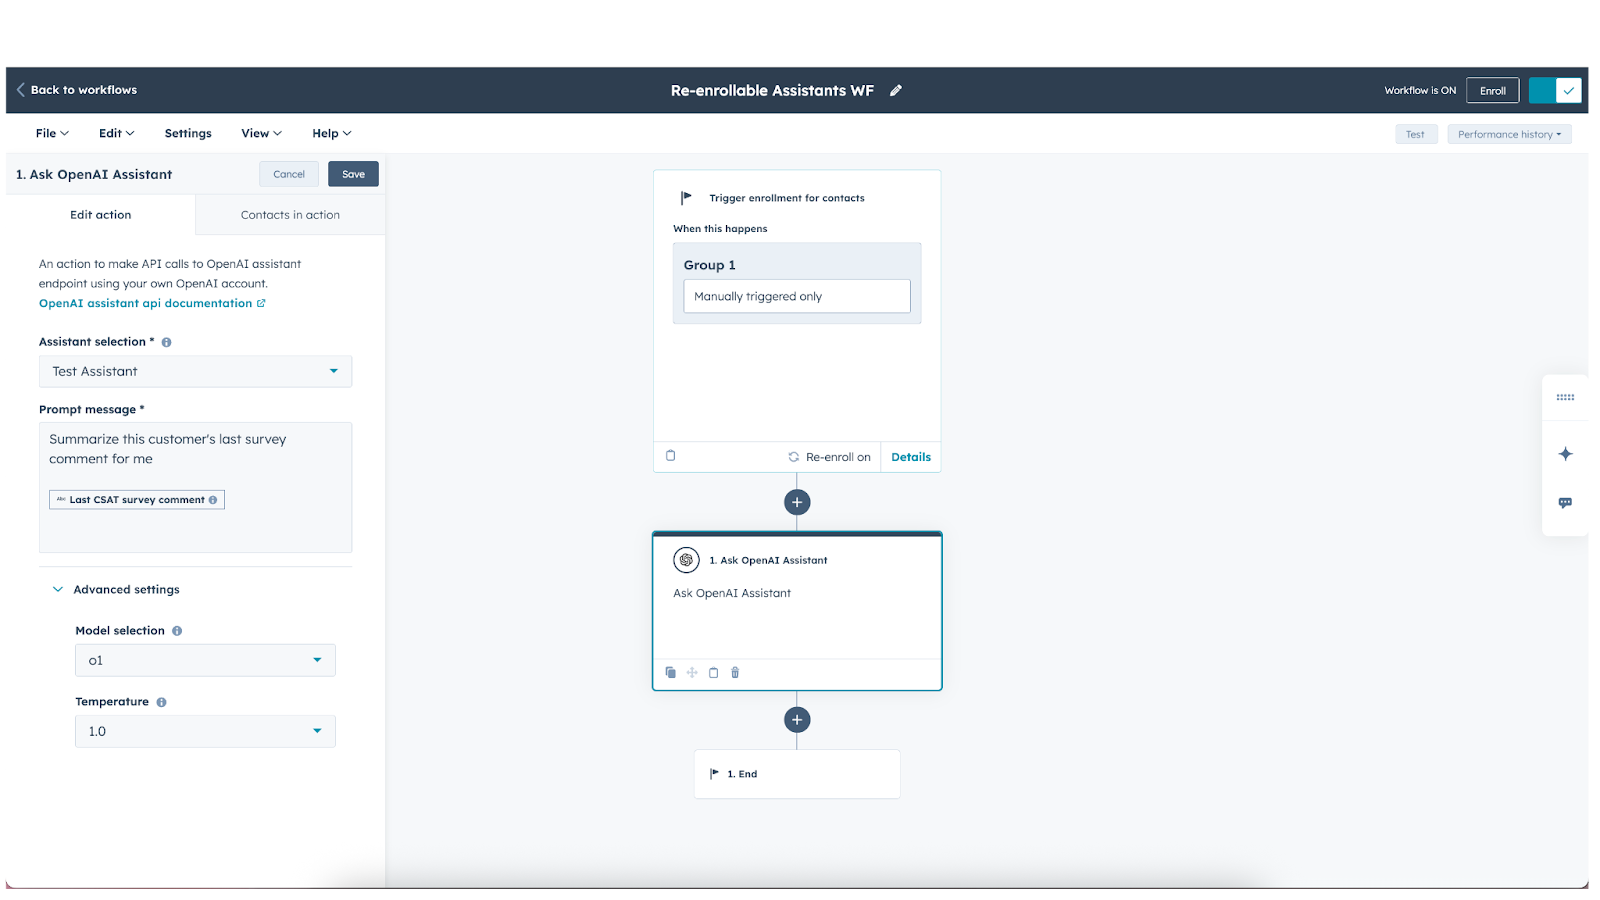1600x900 pixels.
Task: Click the flag icon in End step
Action: [x=714, y=774]
